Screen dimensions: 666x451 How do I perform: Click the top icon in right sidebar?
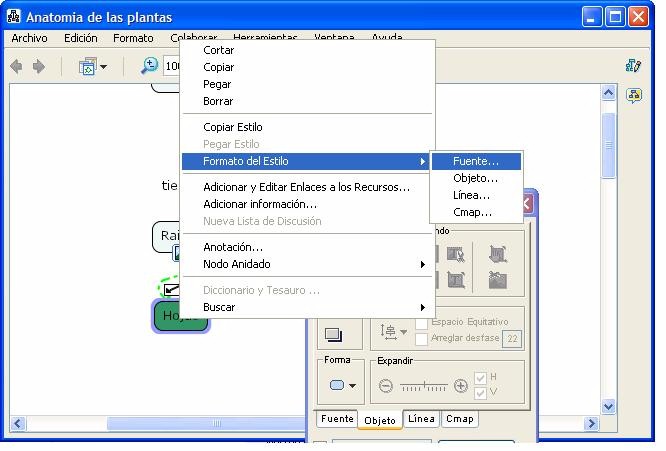click(x=633, y=66)
